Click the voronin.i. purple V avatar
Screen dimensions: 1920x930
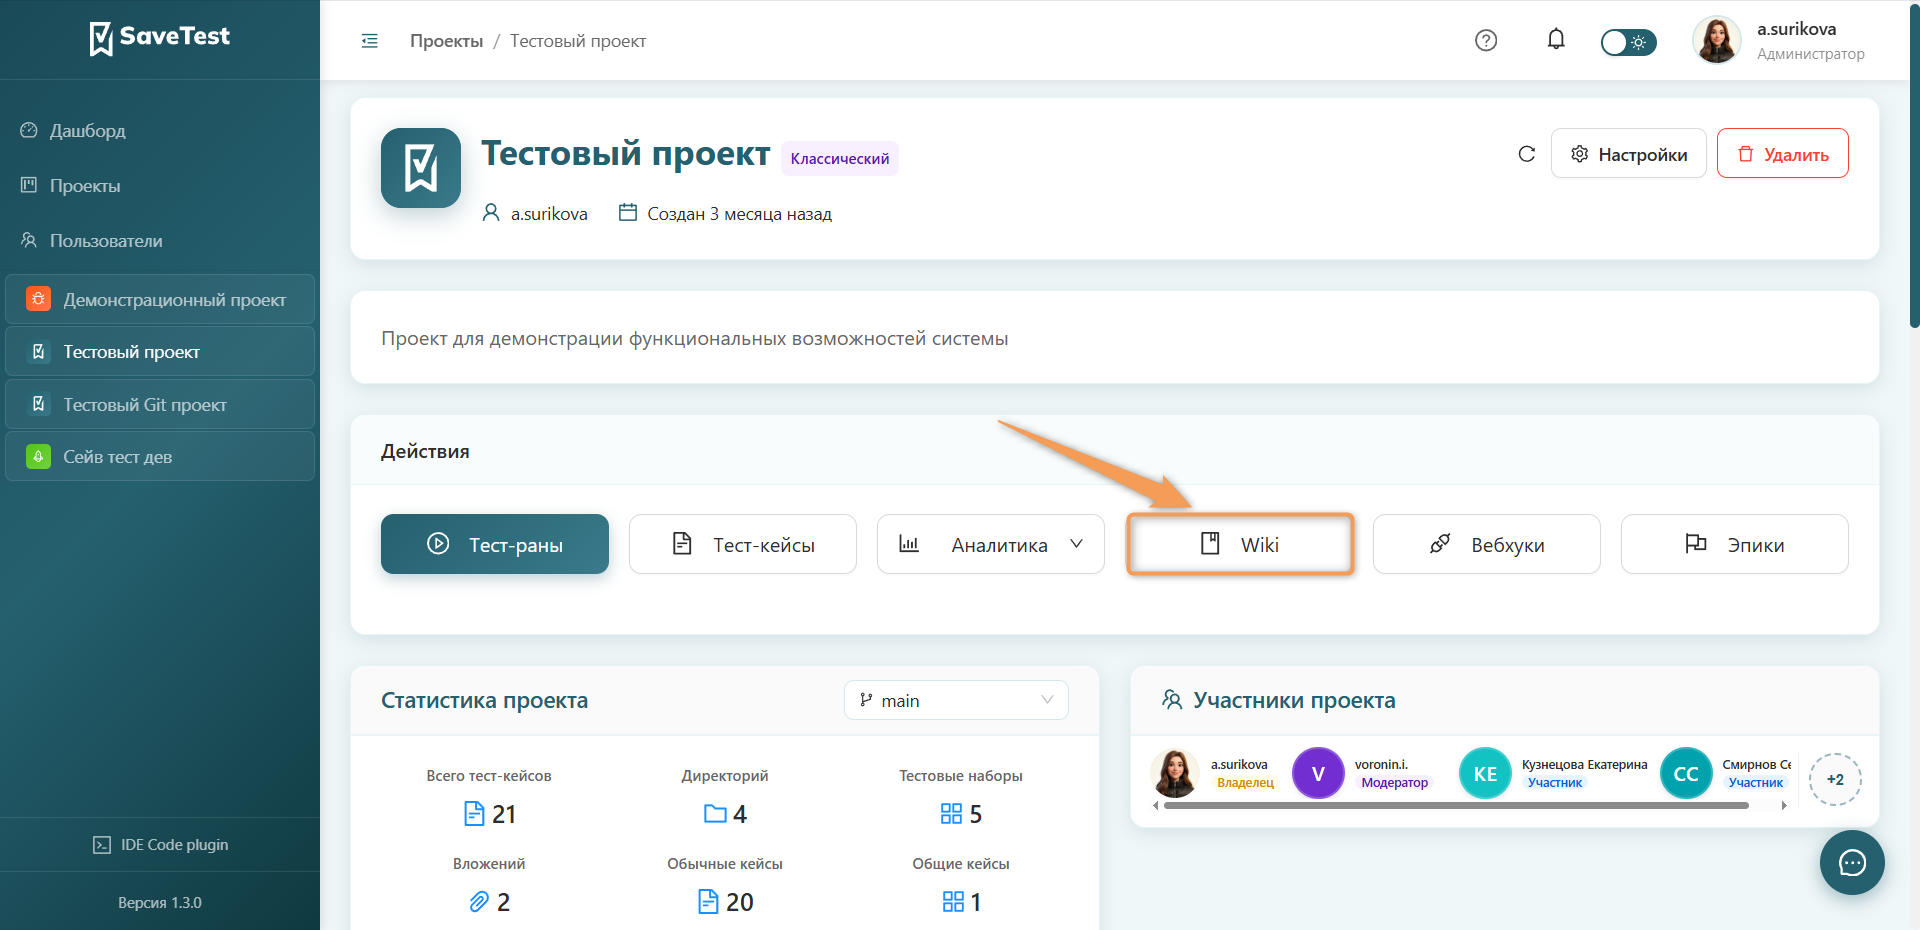tap(1318, 773)
